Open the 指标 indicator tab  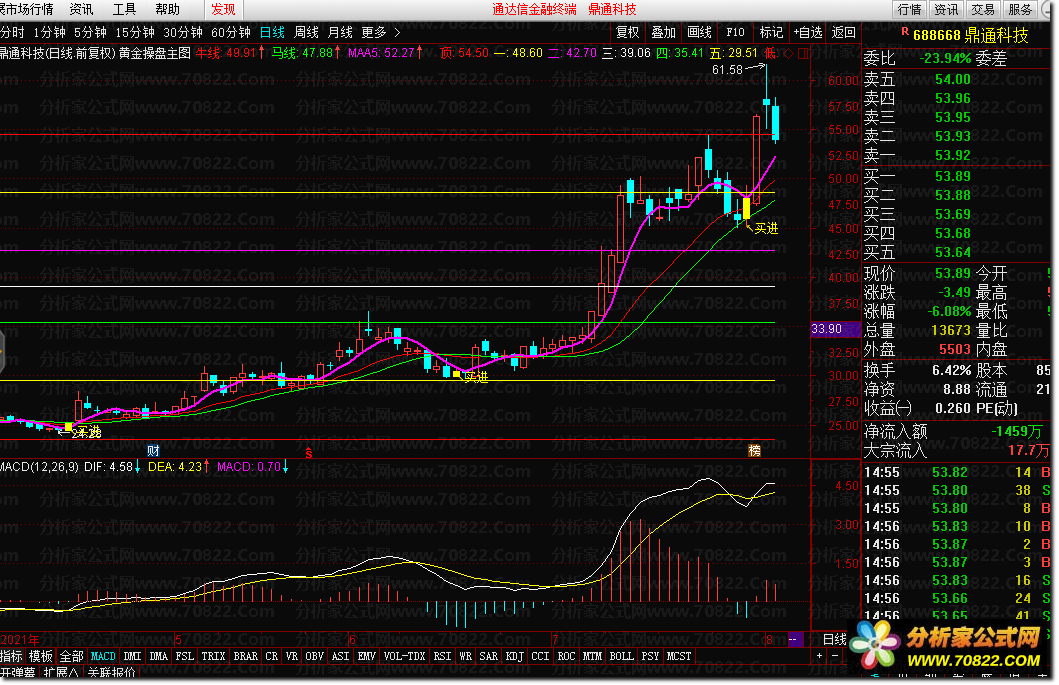[x=11, y=656]
